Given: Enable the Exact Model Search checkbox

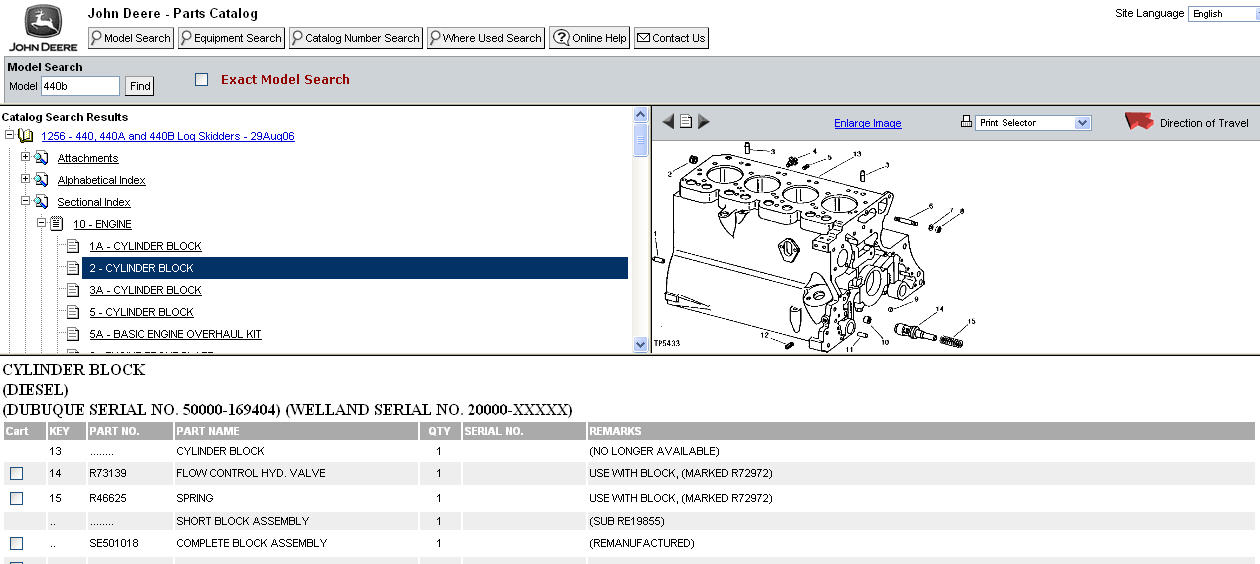Looking at the screenshot, I should (x=202, y=80).
